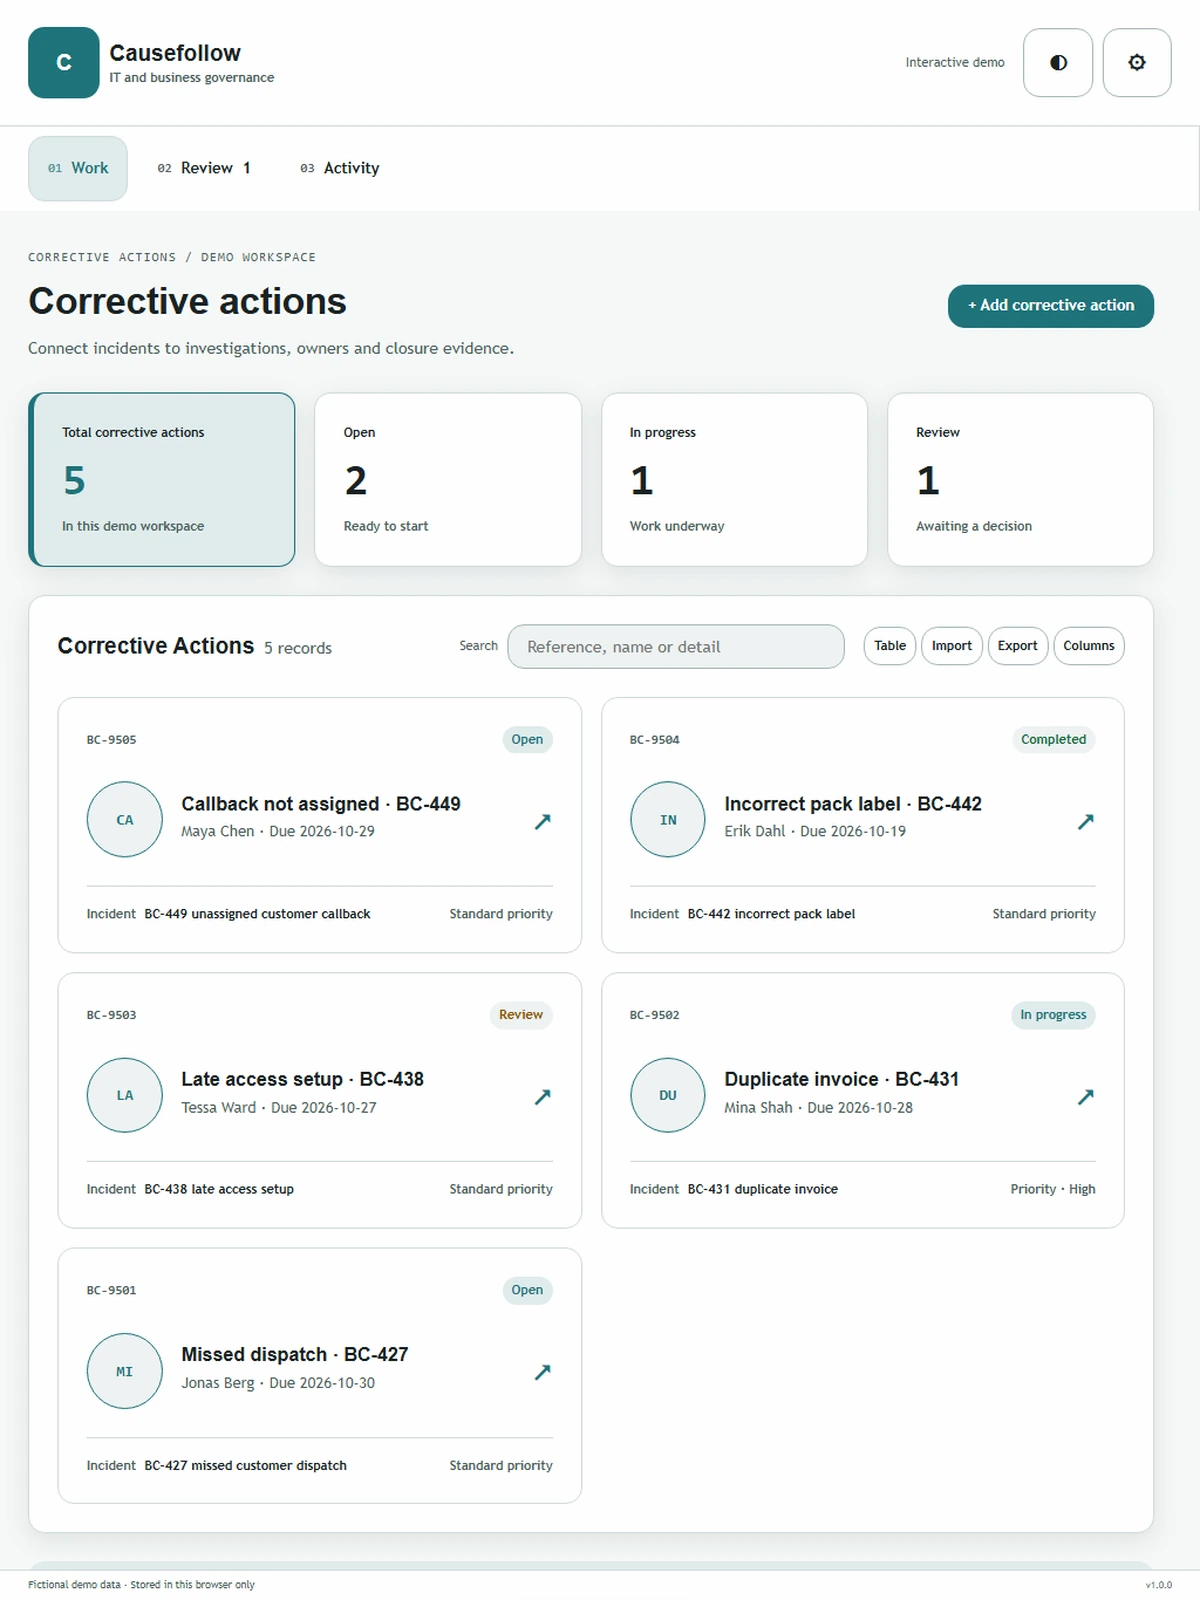Click the In progress badge on BC-9502
Viewport: 1200px width, 1600px height.
(1053, 1014)
